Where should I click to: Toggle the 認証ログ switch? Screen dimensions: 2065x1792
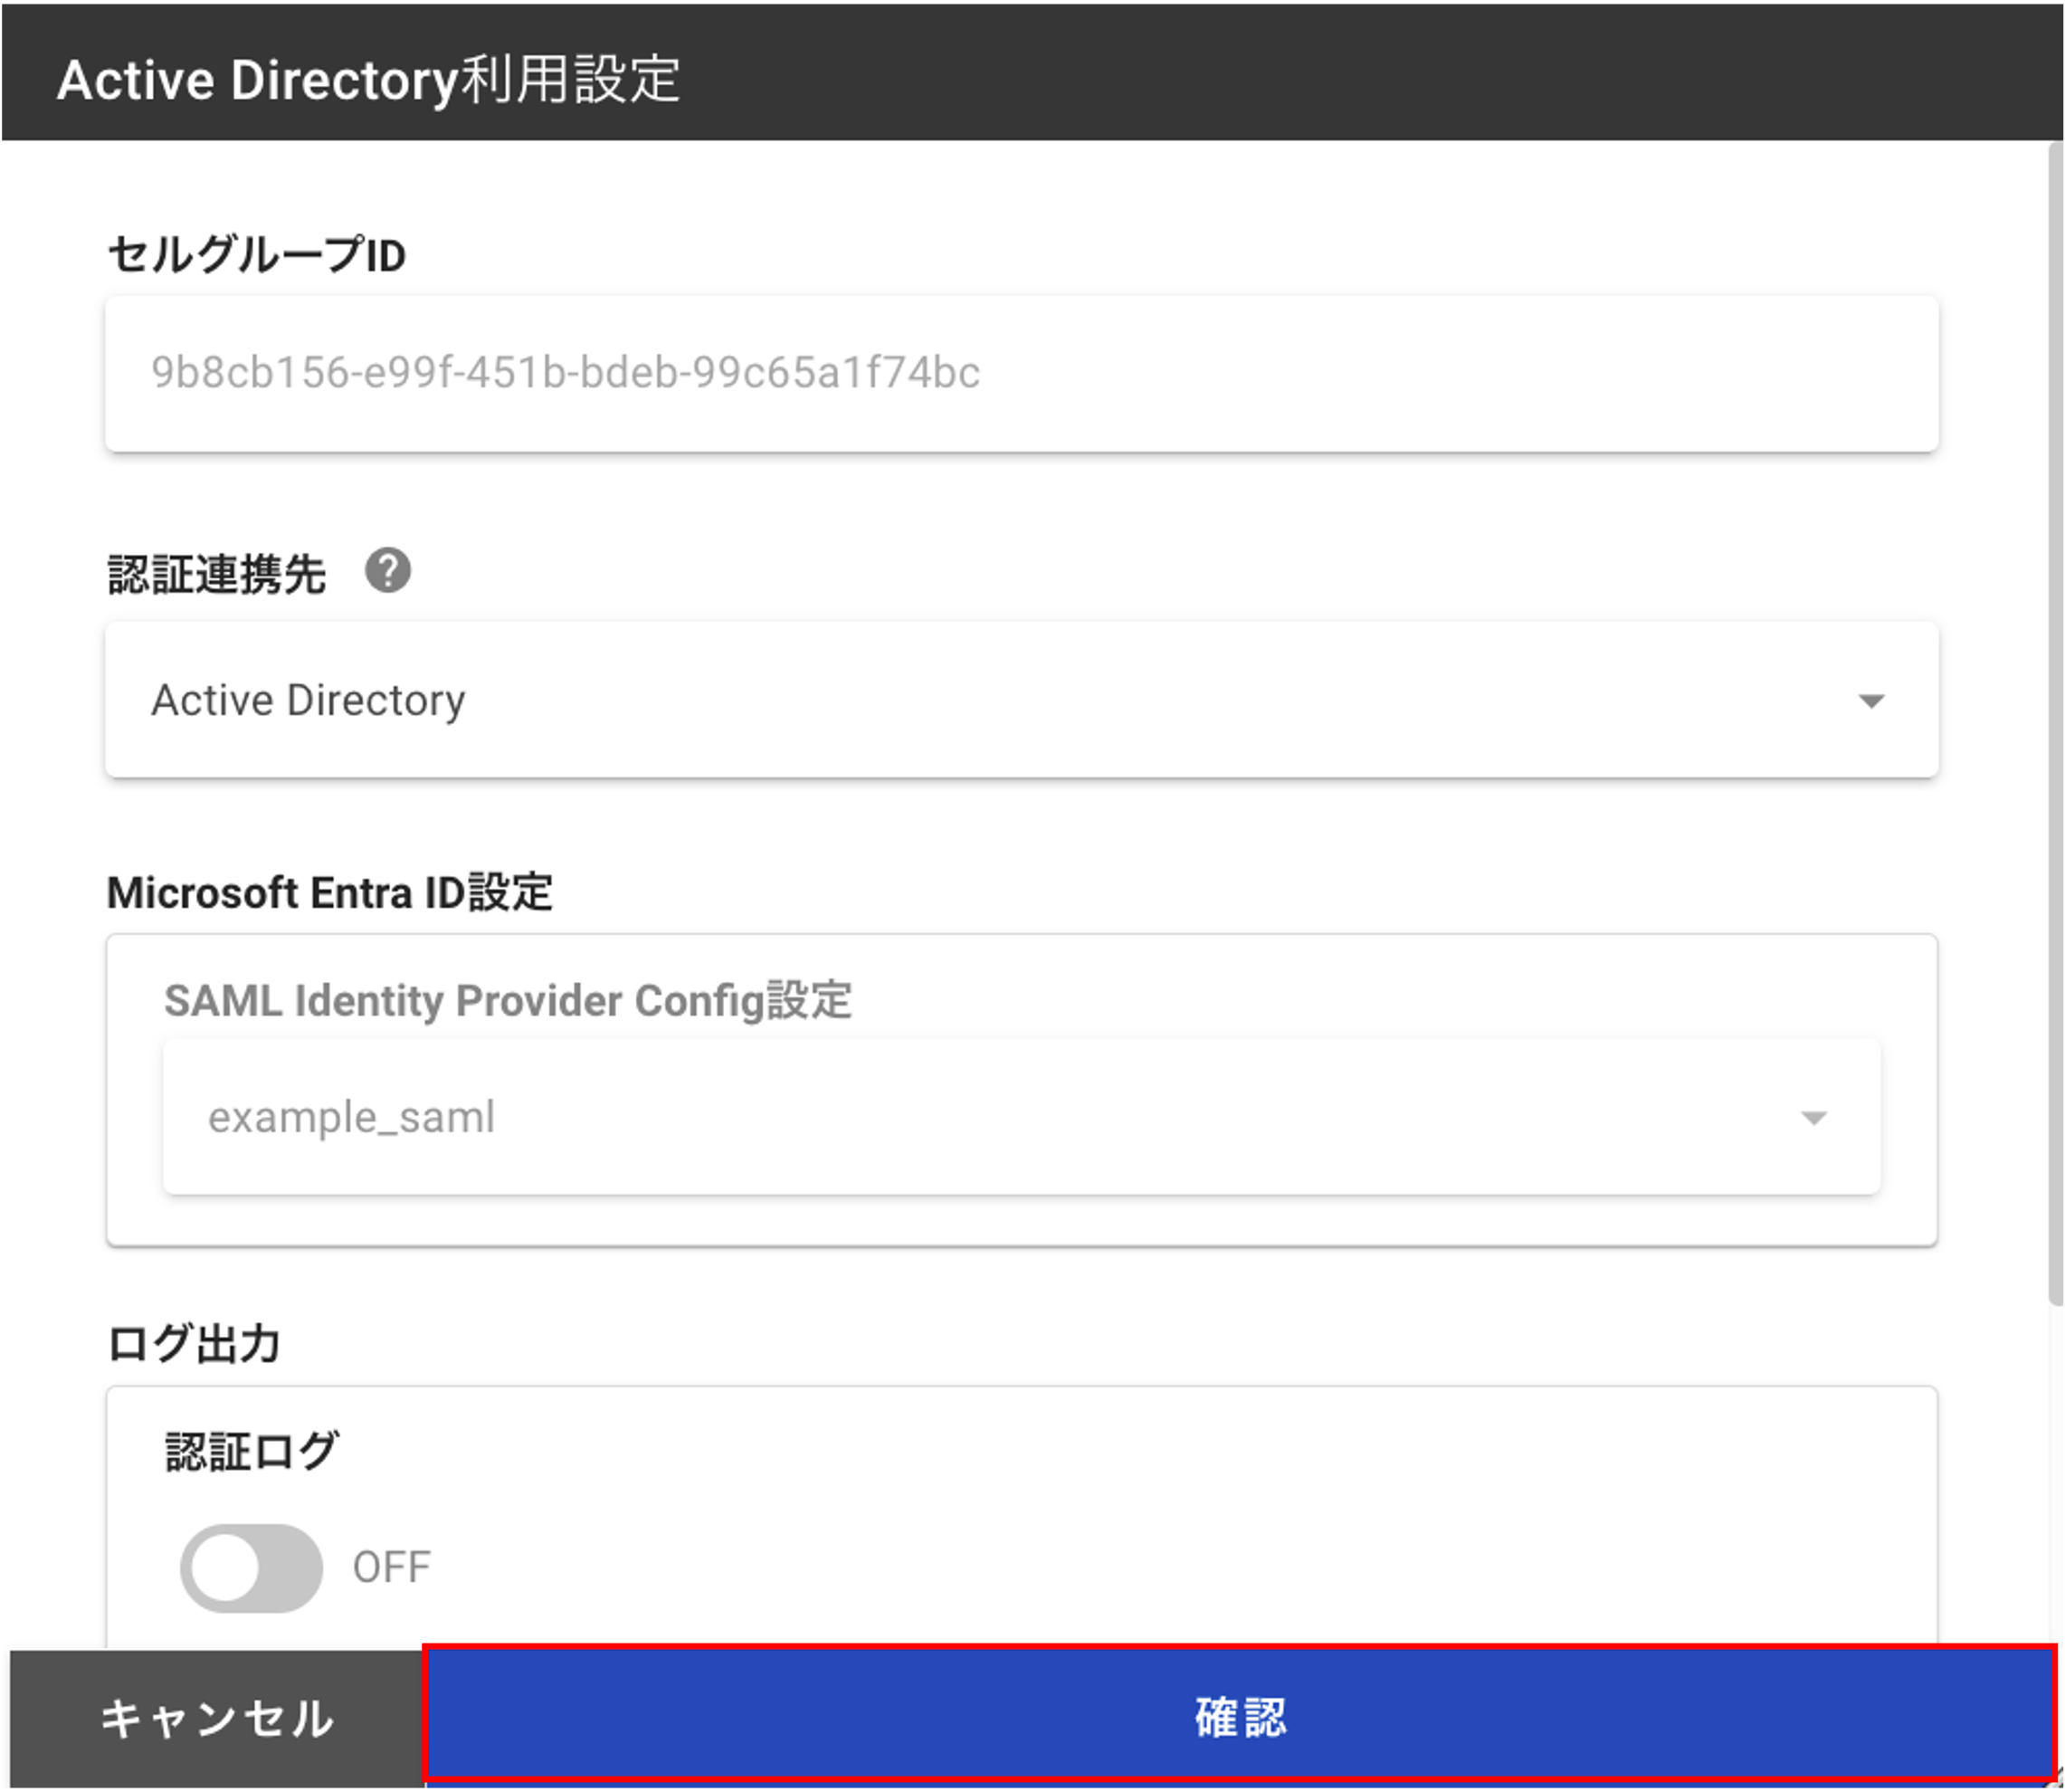coord(251,1567)
